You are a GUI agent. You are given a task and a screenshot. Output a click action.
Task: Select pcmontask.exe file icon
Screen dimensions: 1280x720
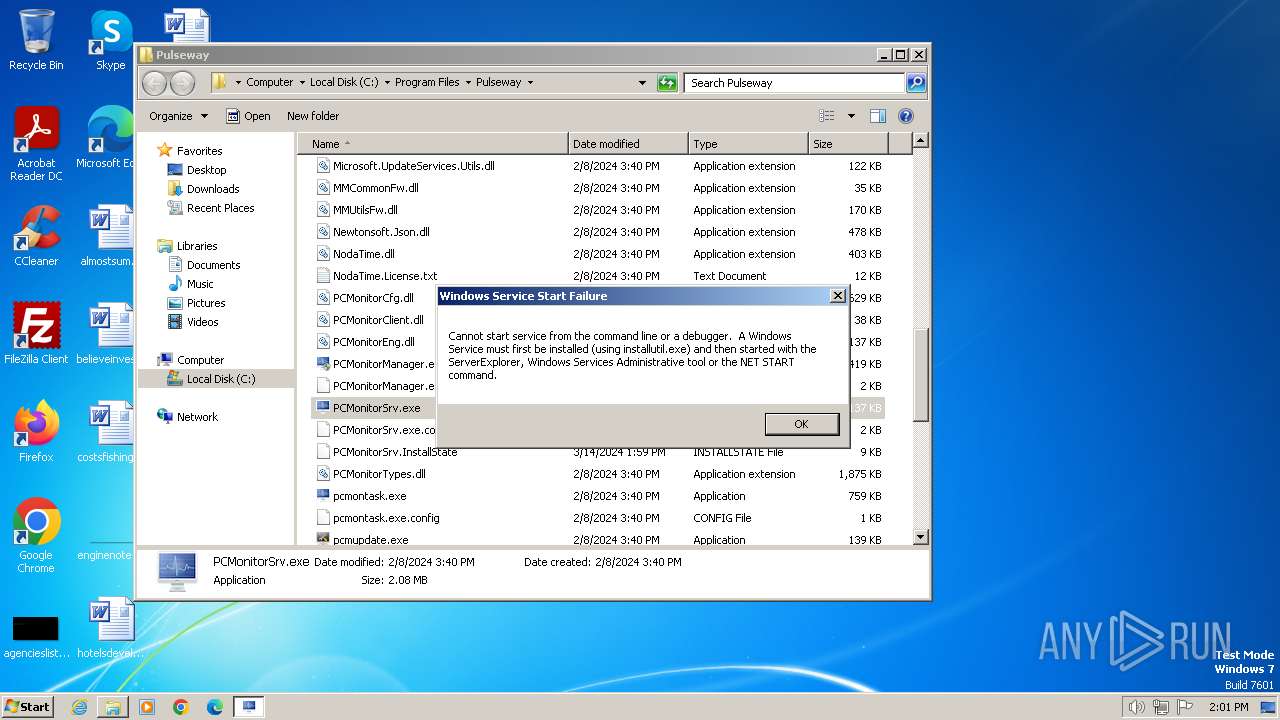coord(323,496)
